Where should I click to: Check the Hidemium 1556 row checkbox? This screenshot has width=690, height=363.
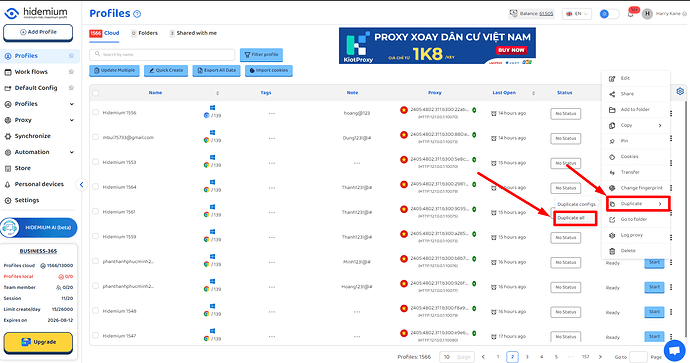[95, 113]
